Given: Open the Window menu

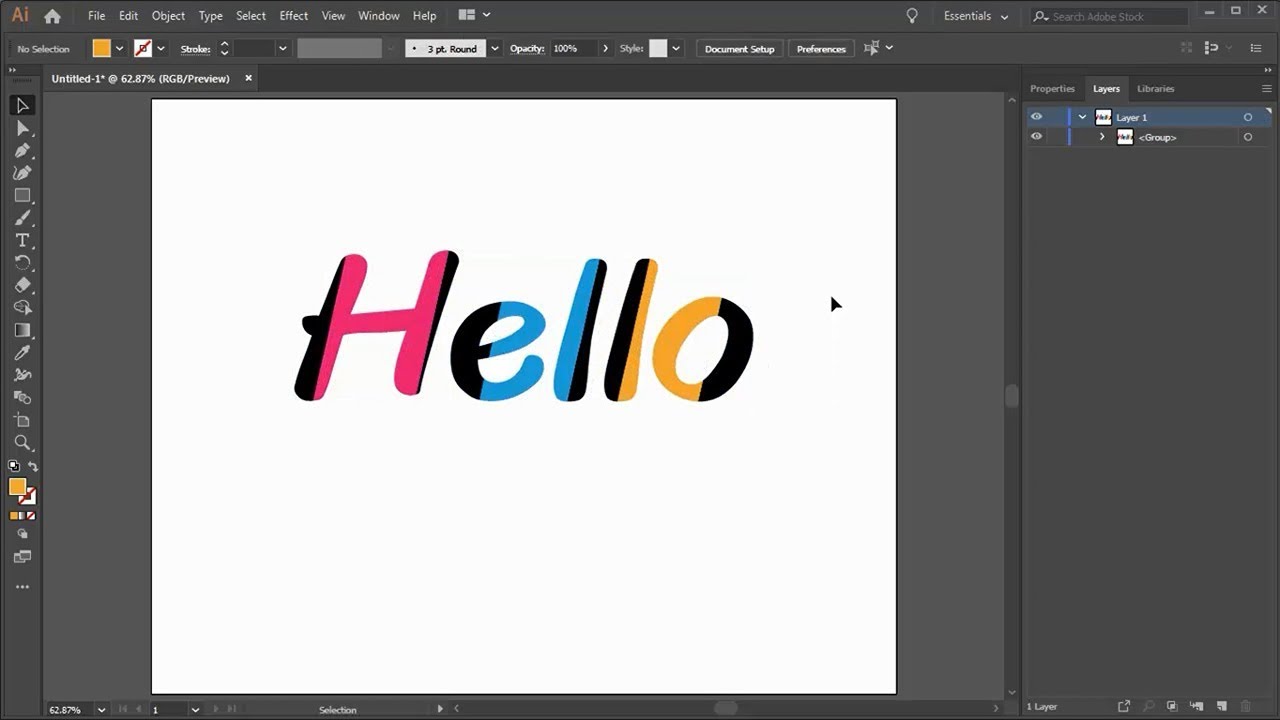Looking at the screenshot, I should (x=379, y=16).
